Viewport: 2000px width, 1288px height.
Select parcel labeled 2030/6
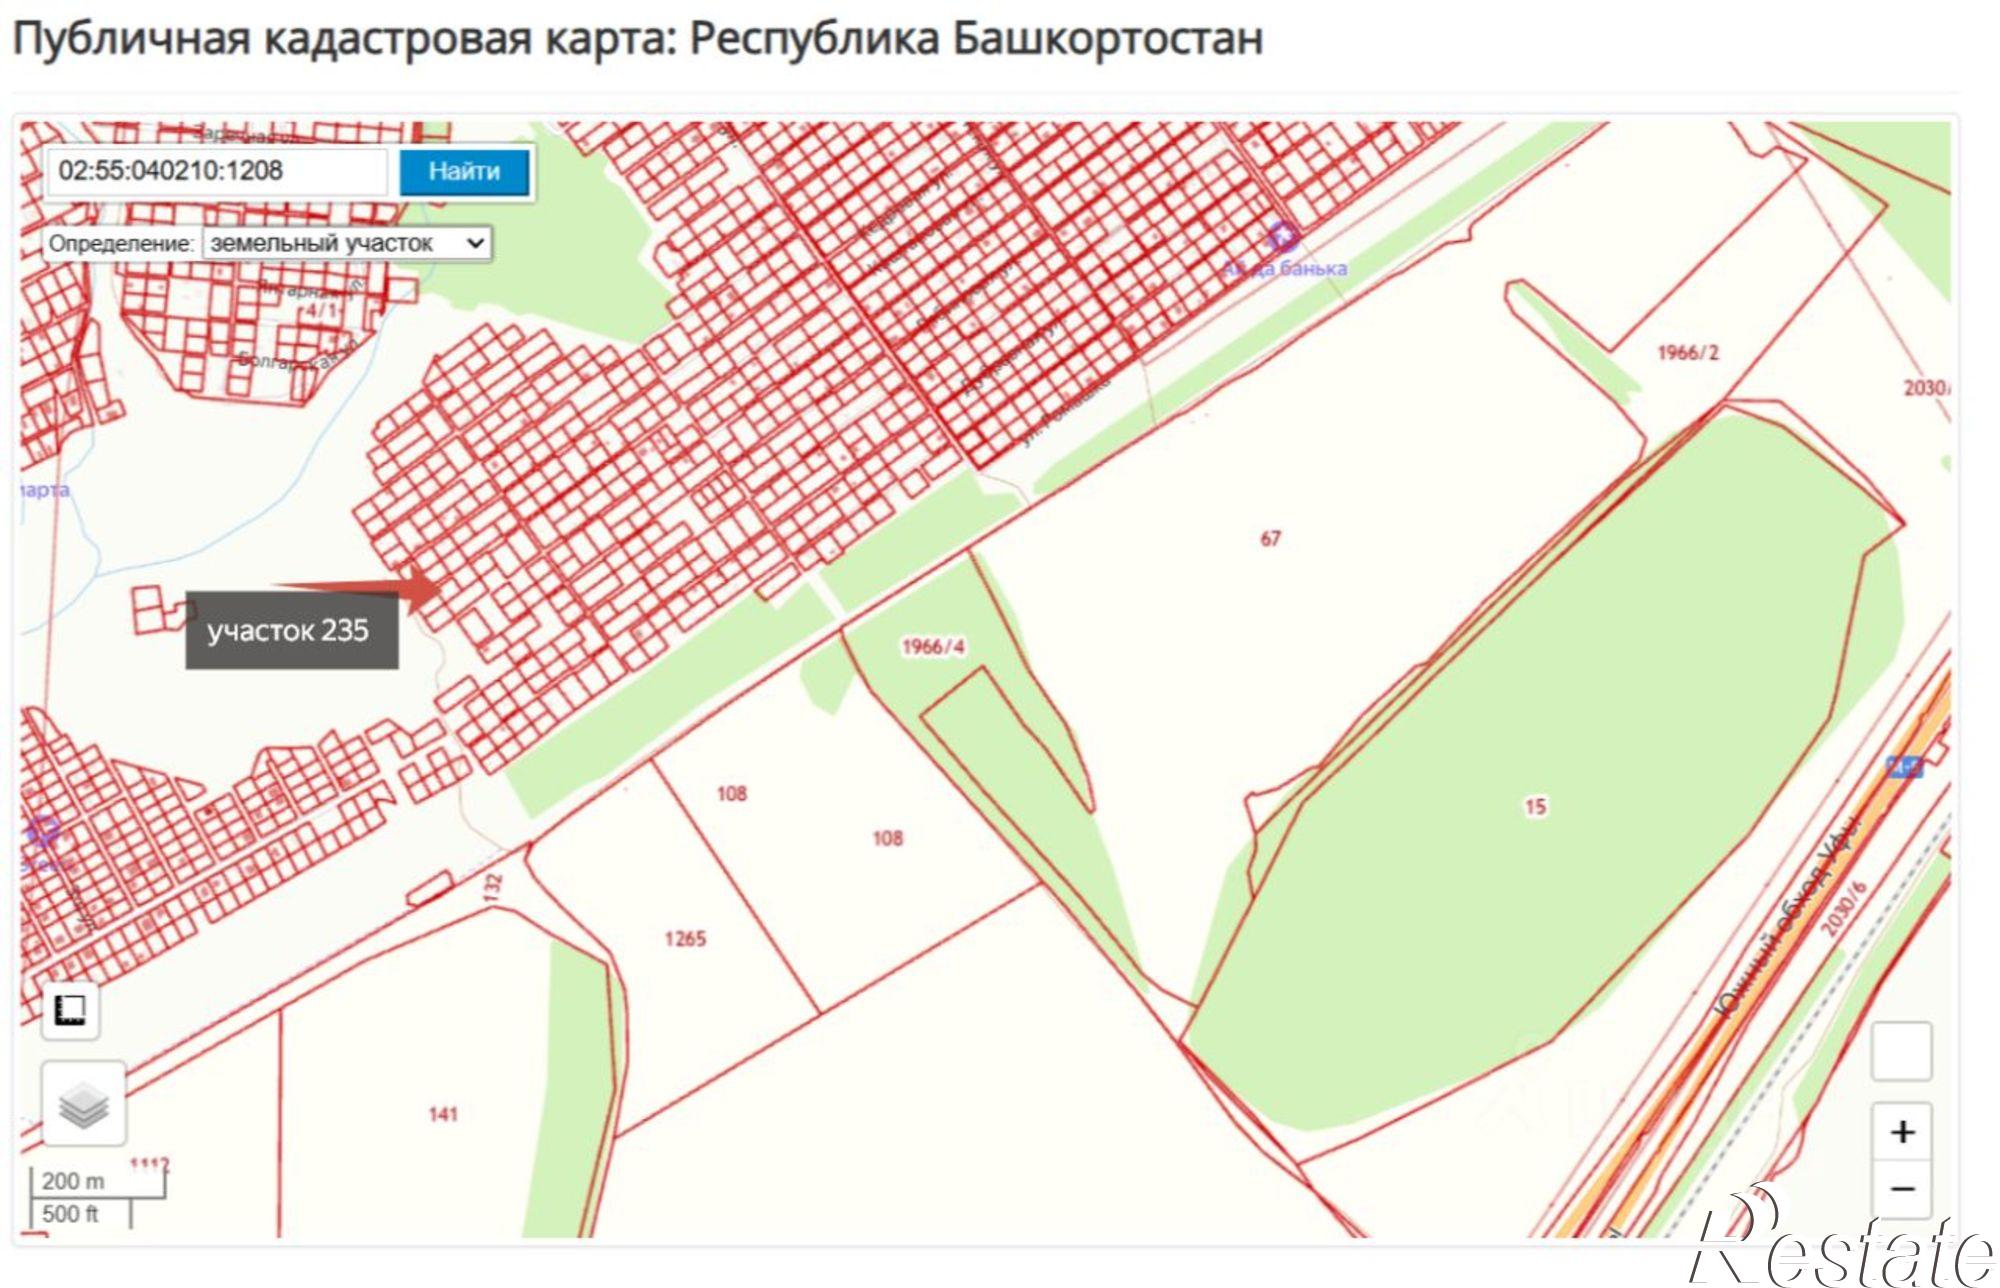click(1843, 909)
